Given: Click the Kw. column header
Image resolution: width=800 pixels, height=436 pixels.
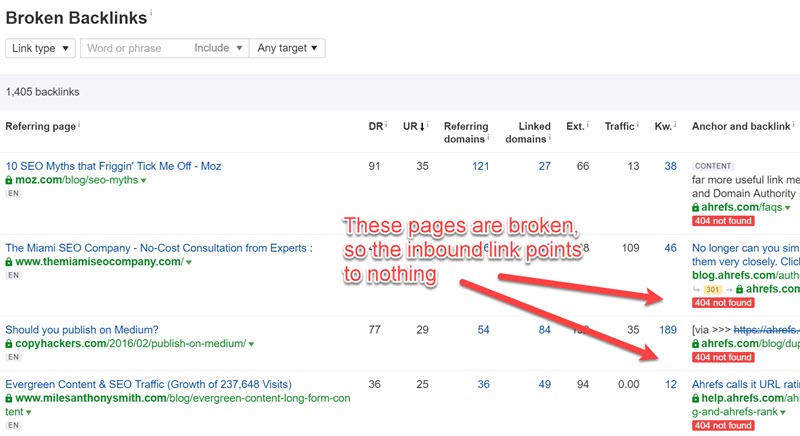Looking at the screenshot, I should point(663,126).
